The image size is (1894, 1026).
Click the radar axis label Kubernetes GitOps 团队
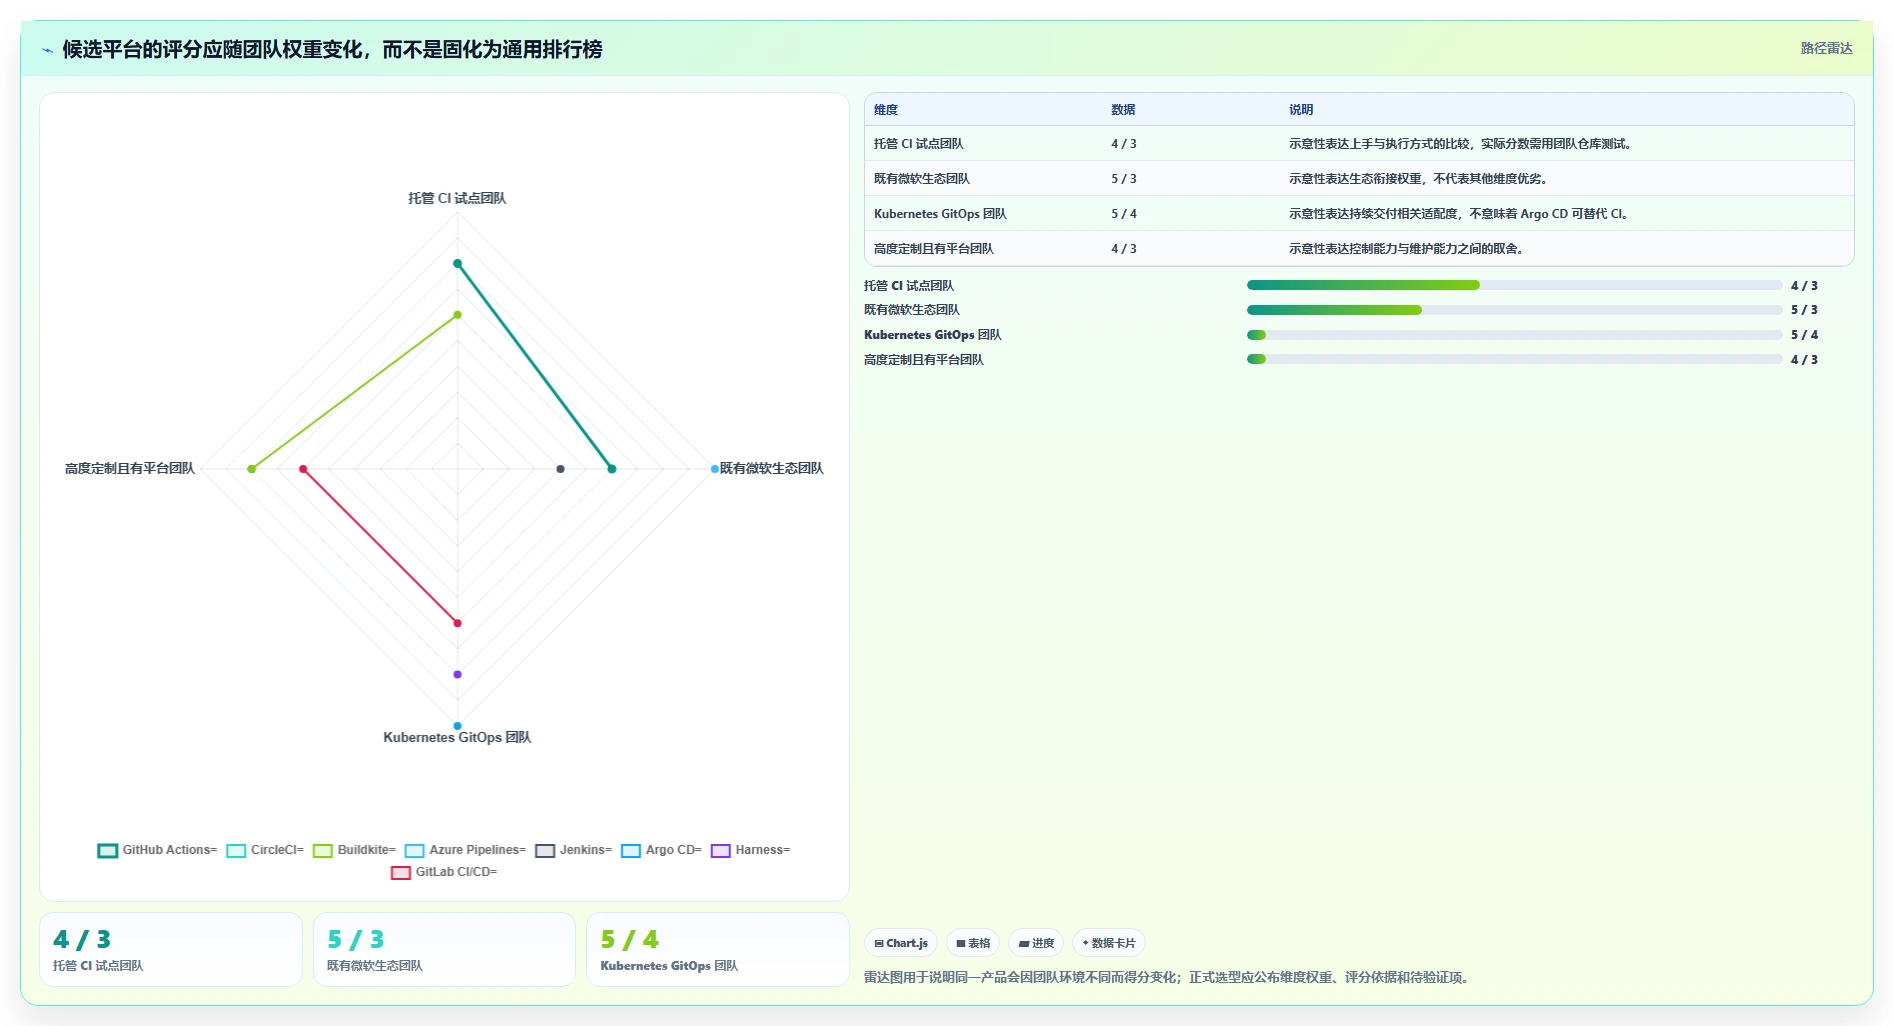457,738
